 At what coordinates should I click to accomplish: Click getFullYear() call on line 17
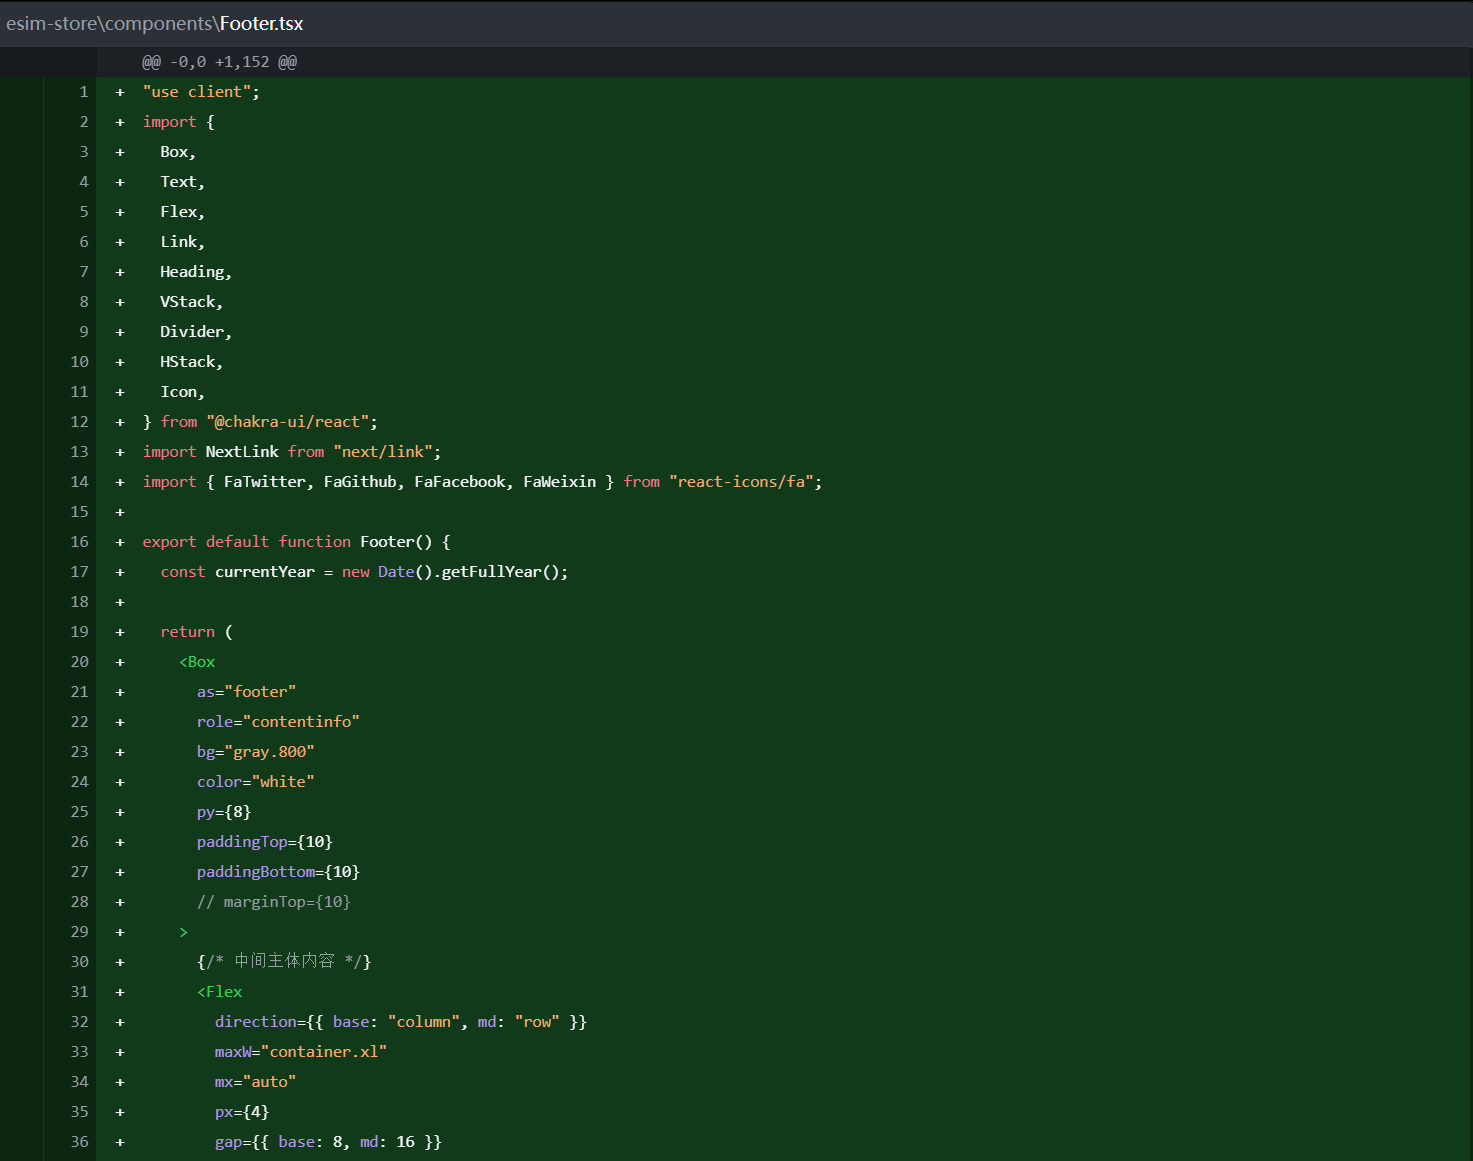click(x=500, y=572)
